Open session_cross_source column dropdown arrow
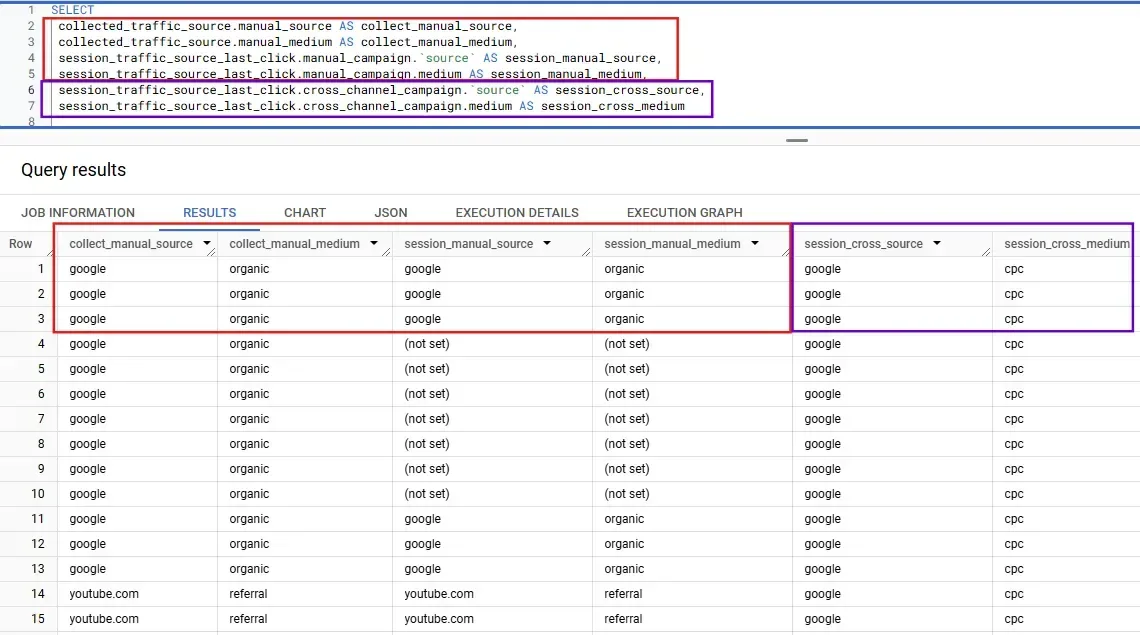This screenshot has width=1140, height=635. [x=938, y=243]
